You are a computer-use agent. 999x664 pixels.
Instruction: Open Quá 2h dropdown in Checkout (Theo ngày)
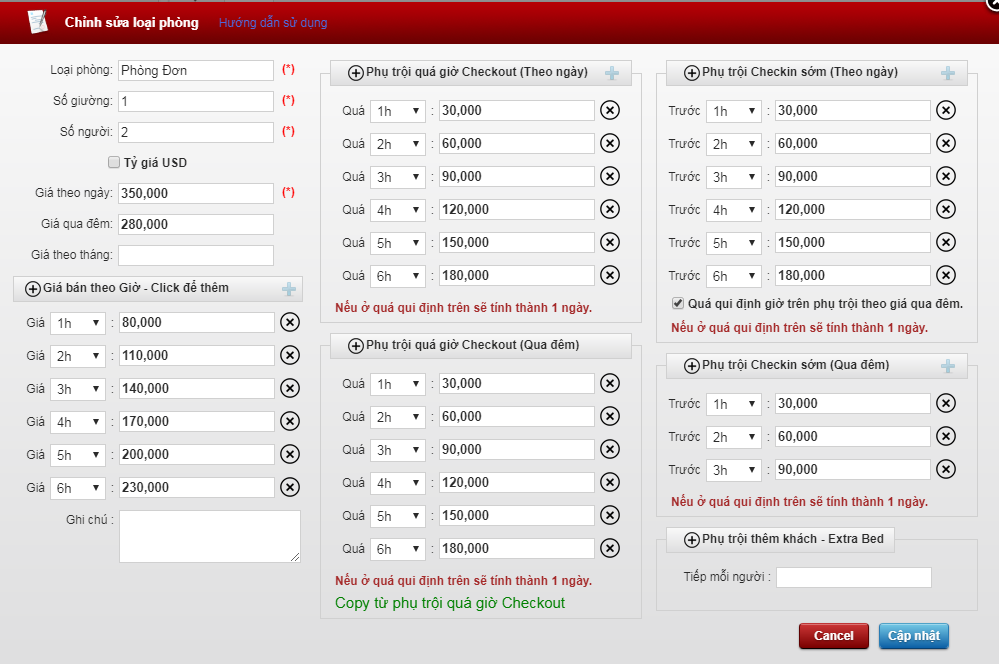click(398, 144)
